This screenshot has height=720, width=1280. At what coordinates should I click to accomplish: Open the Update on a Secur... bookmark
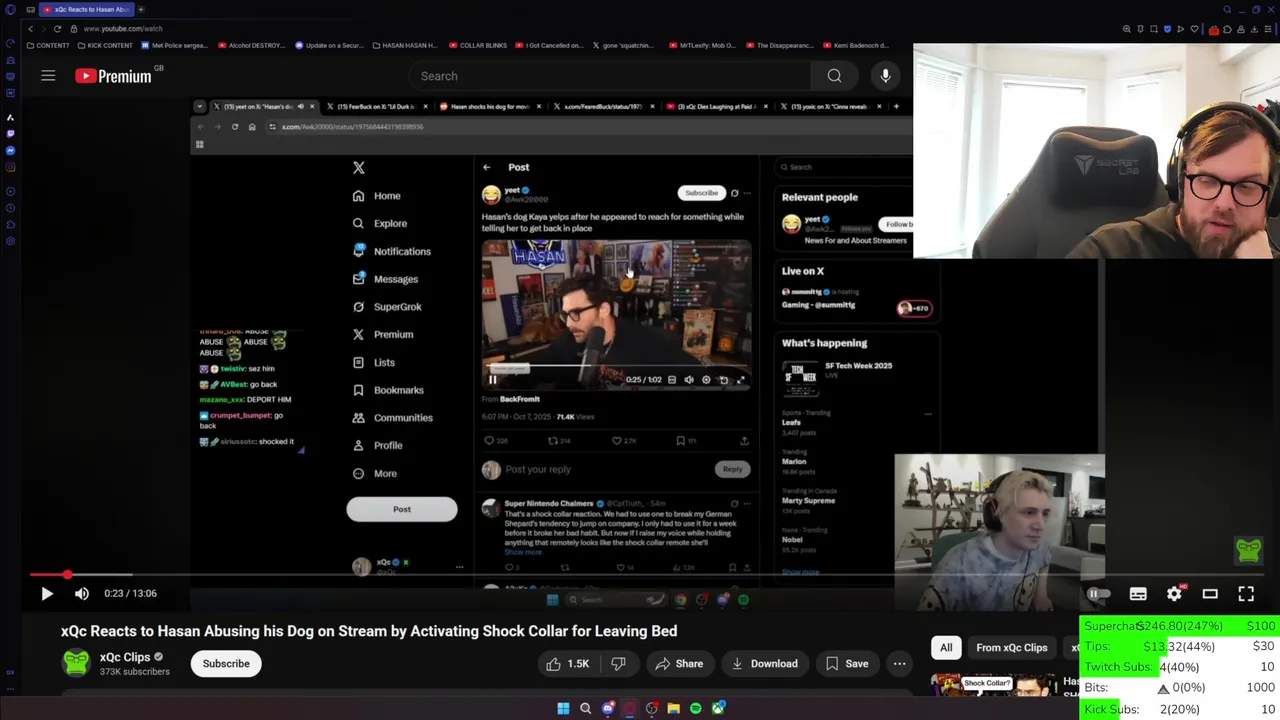pos(329,45)
